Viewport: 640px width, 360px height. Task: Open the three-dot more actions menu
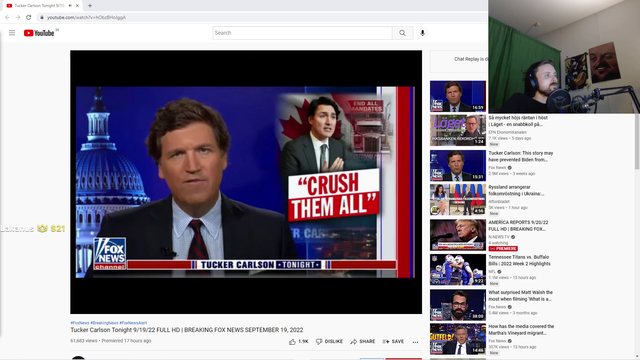pos(415,342)
